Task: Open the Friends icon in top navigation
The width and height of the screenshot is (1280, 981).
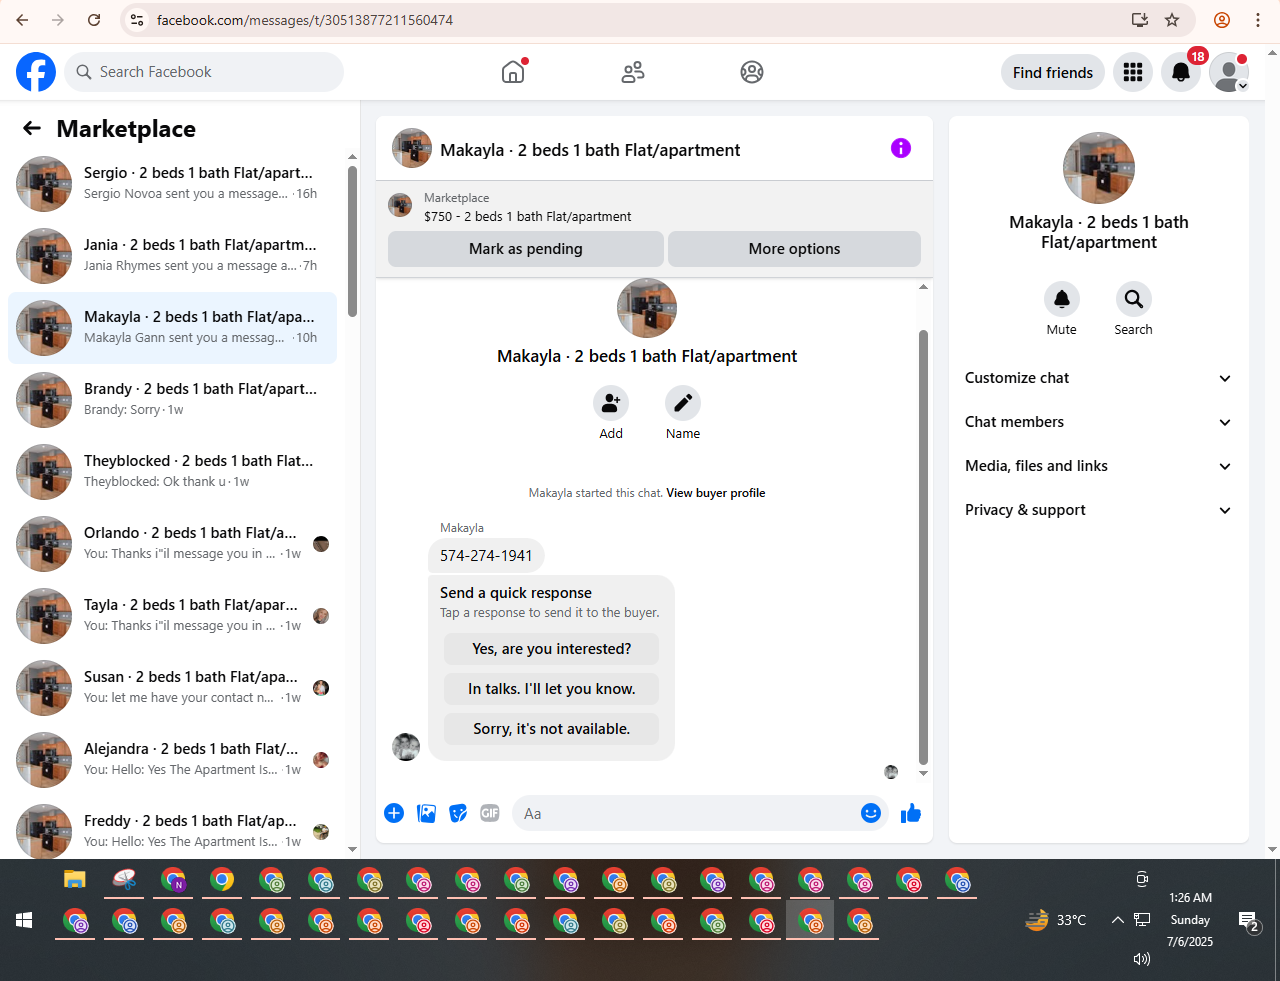Action: coord(633,72)
